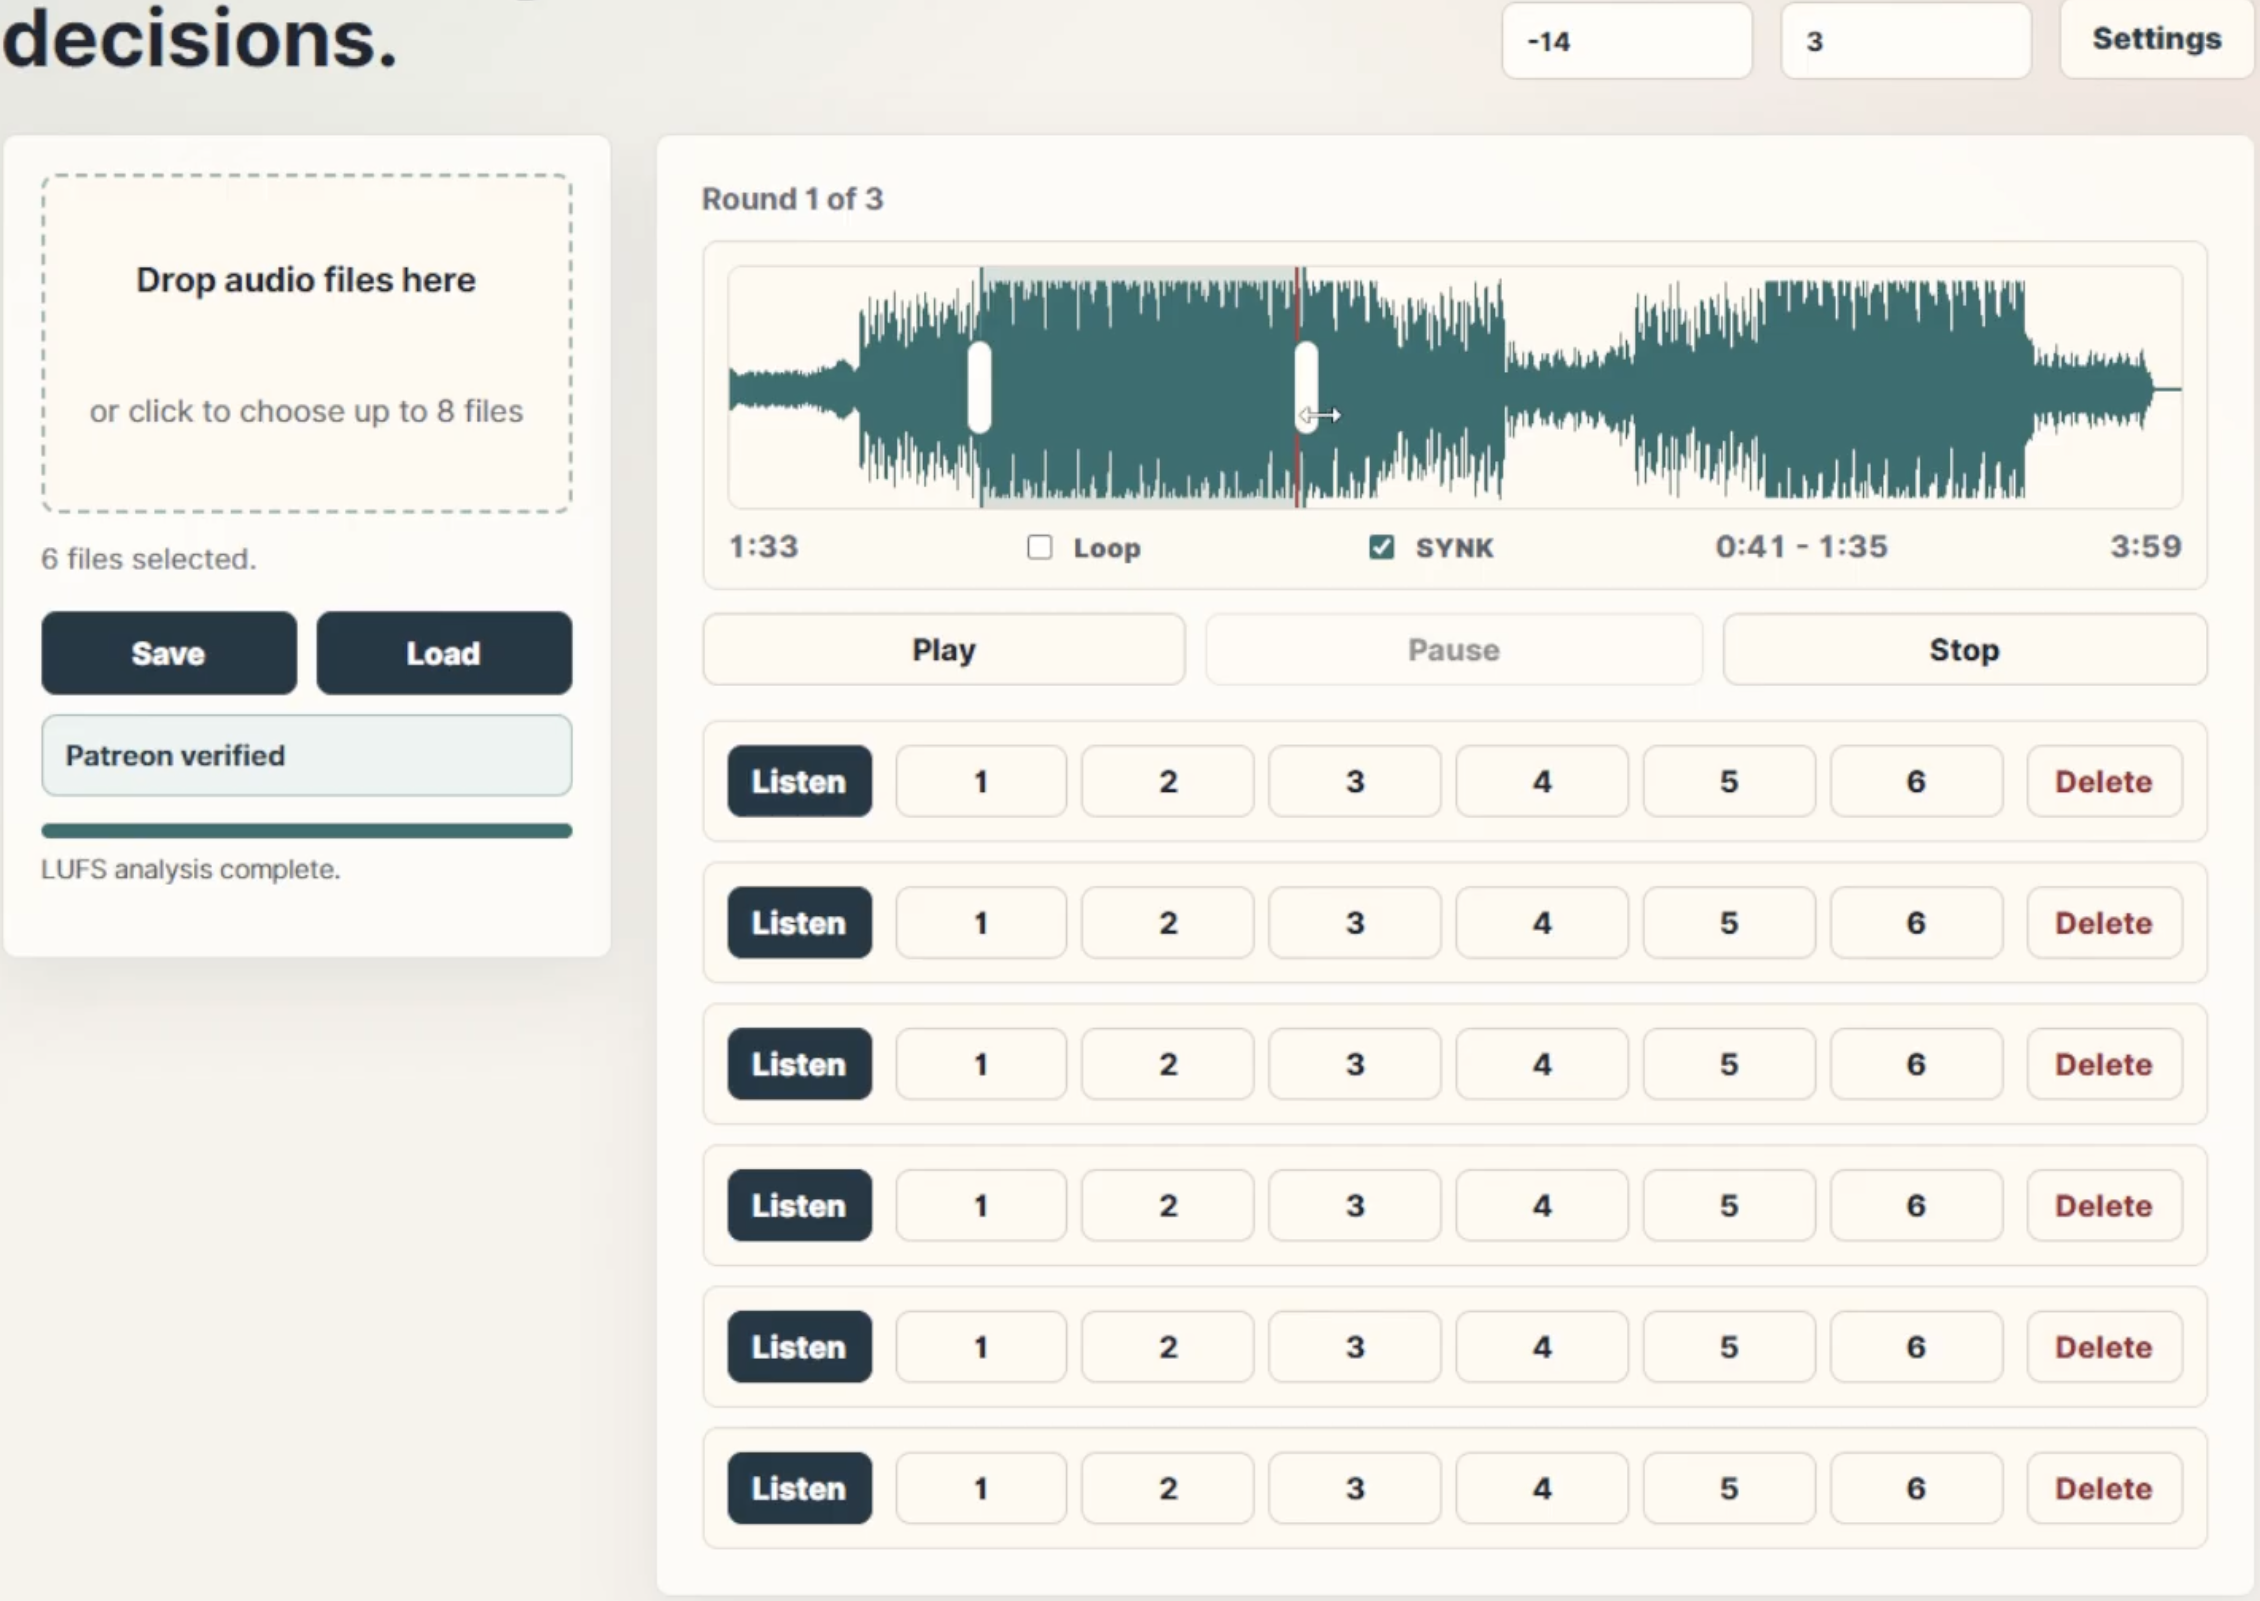
Task: Click the LUFS analysis complete status
Action: click(190, 869)
